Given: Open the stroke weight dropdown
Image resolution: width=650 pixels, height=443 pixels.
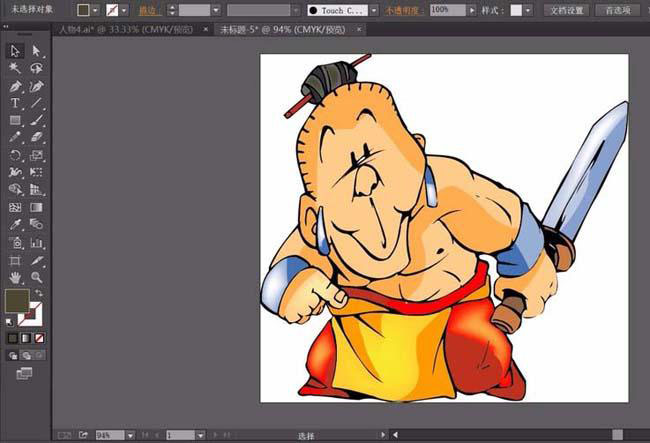Looking at the screenshot, I should click(x=216, y=10).
